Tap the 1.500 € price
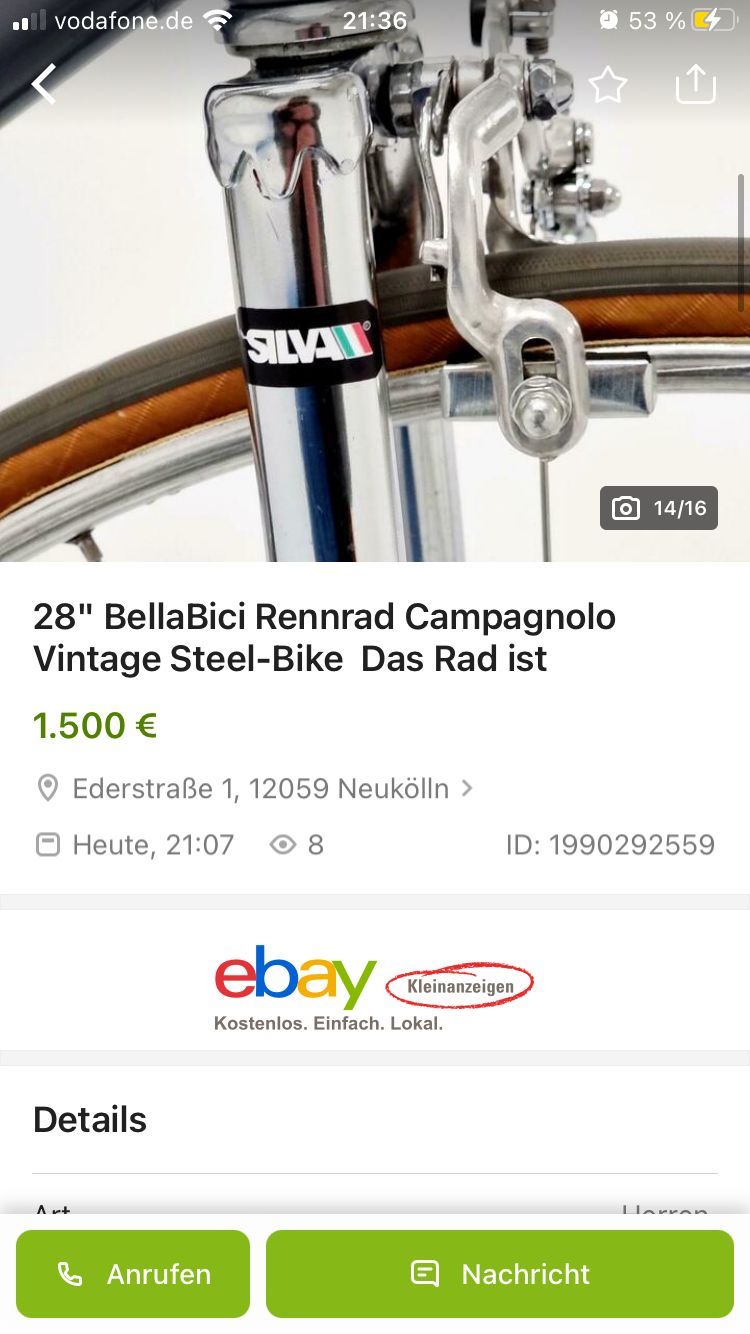The height and width of the screenshot is (1334, 750). click(95, 726)
